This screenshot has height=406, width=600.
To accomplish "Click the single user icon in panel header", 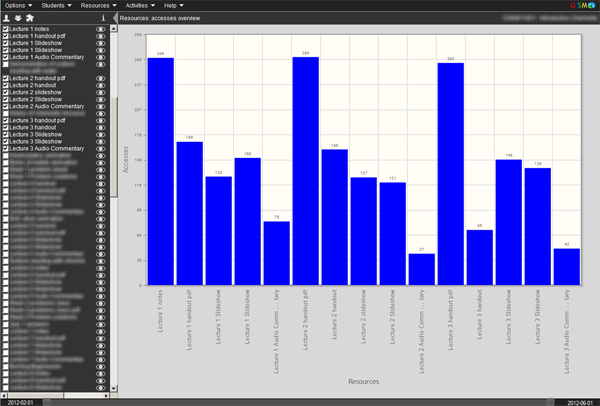I will coord(7,18).
